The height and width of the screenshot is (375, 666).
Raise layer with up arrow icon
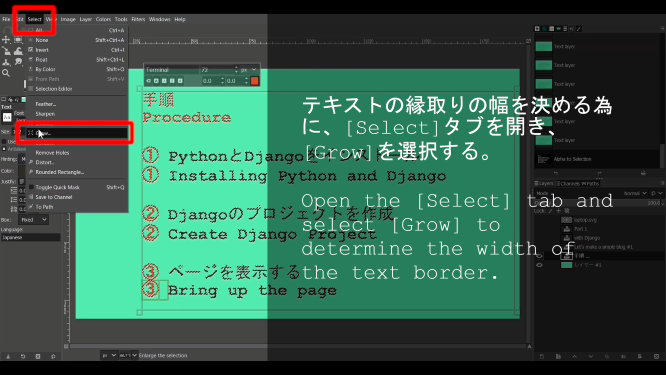click(x=574, y=356)
